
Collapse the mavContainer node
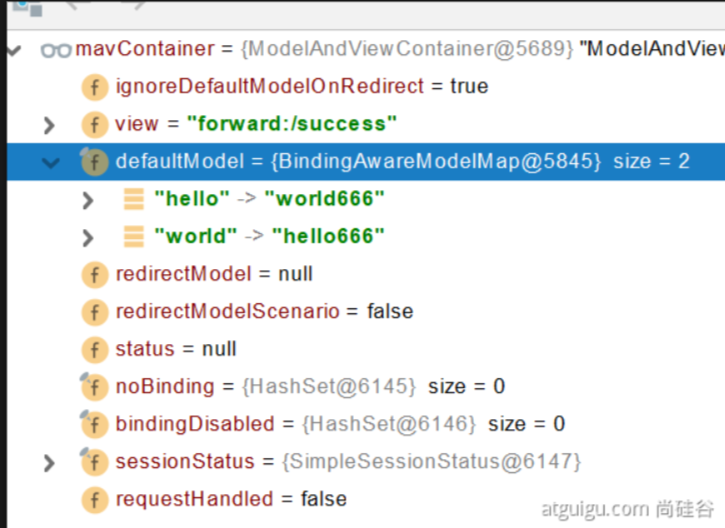tap(14, 50)
